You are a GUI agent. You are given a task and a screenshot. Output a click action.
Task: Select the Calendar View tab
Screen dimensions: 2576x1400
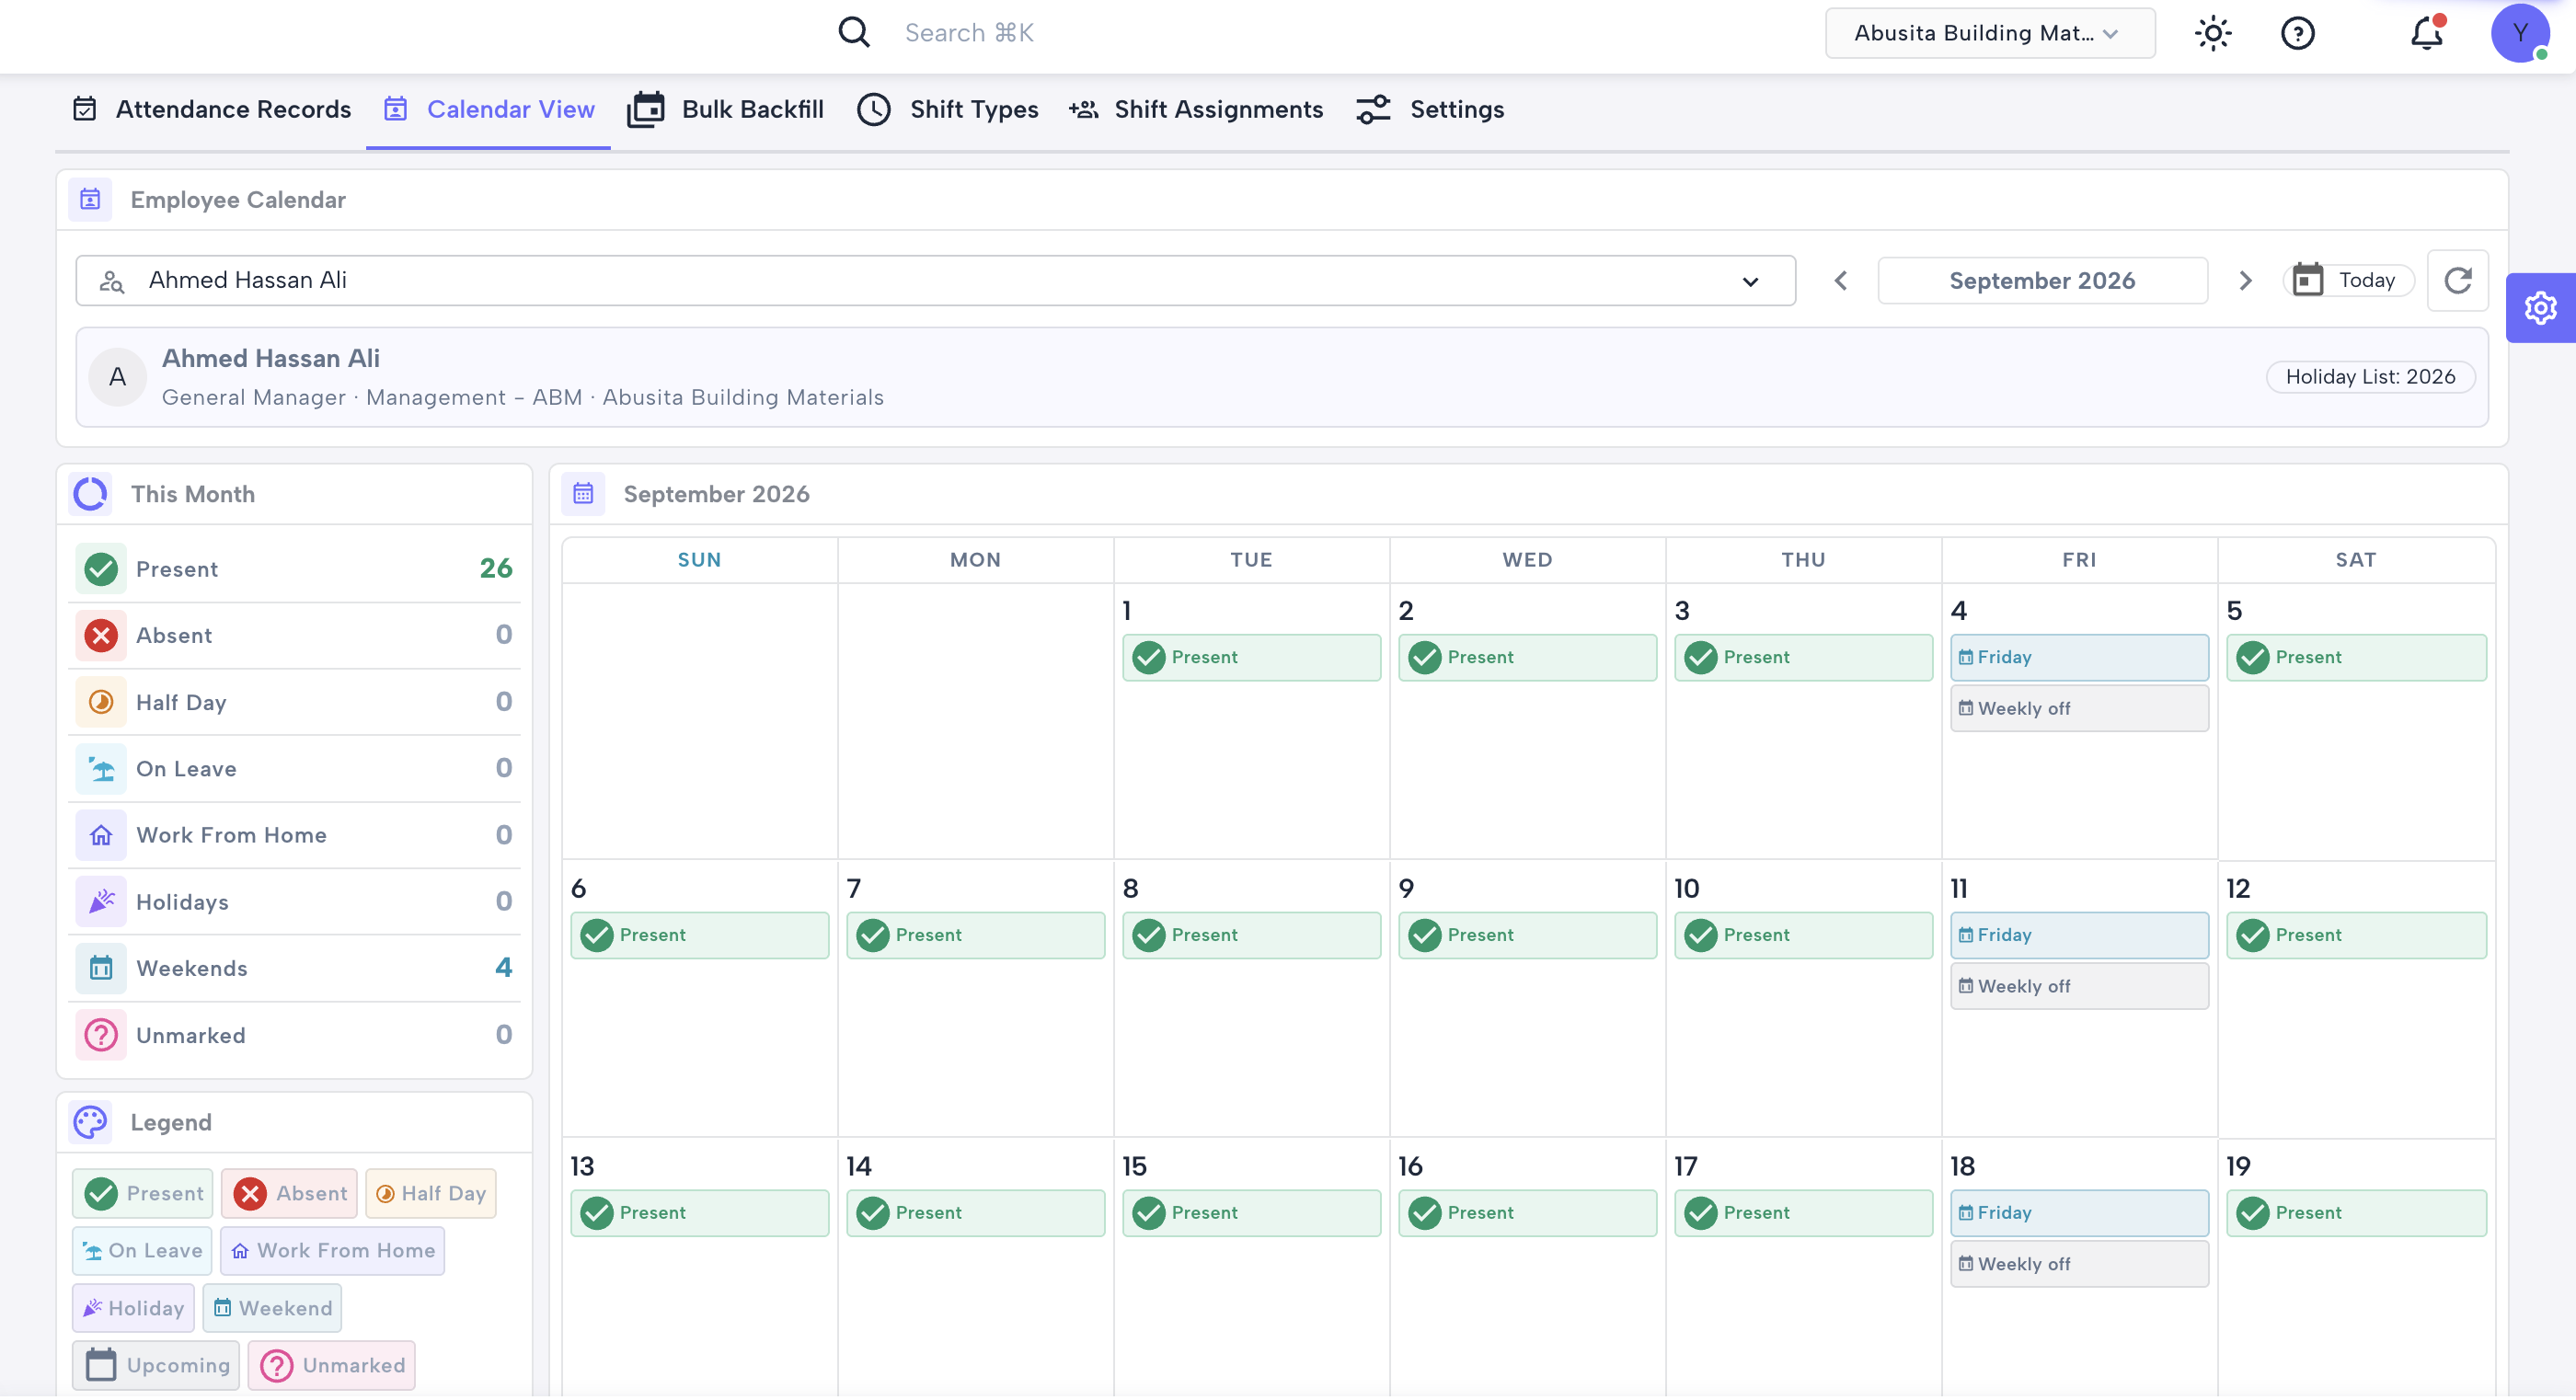tap(489, 109)
